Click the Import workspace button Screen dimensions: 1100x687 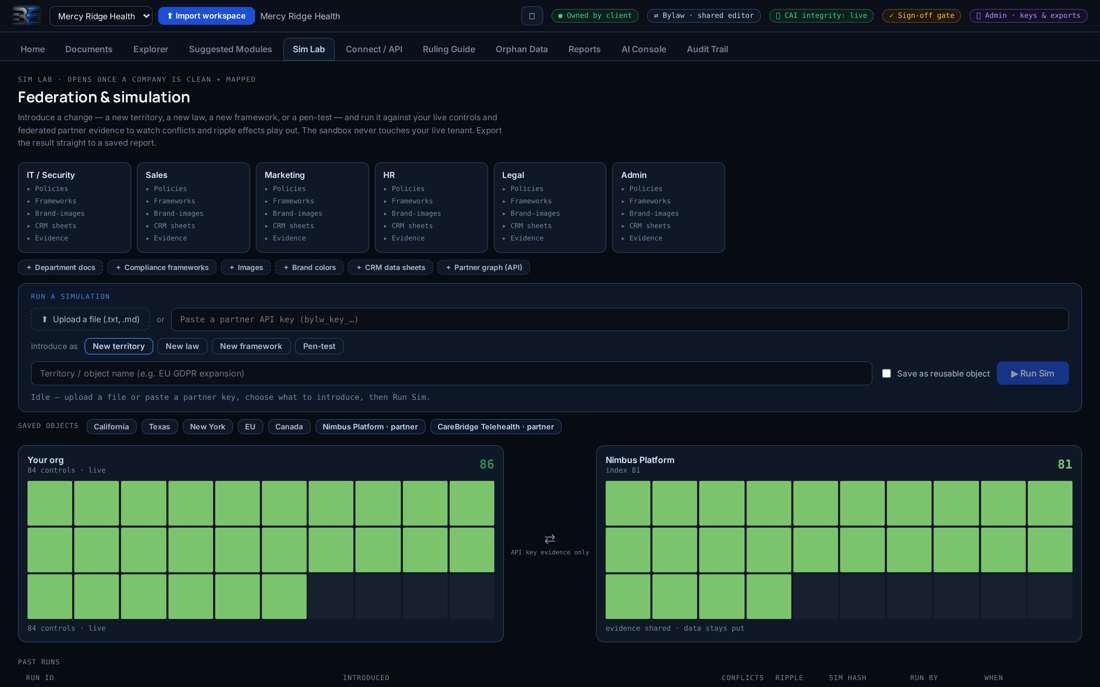coord(206,15)
